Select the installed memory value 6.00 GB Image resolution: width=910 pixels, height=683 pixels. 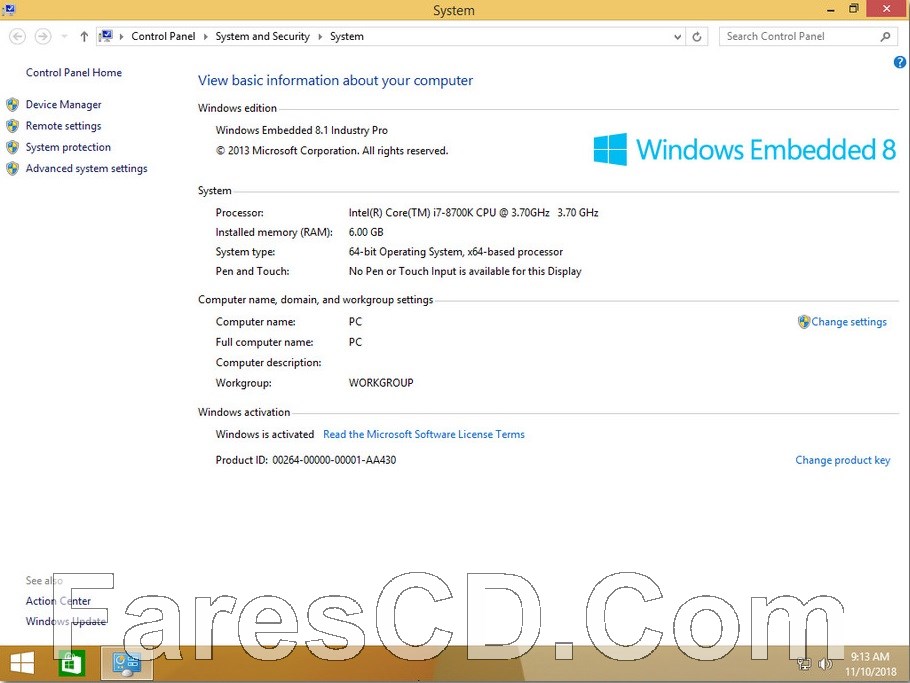[366, 232]
